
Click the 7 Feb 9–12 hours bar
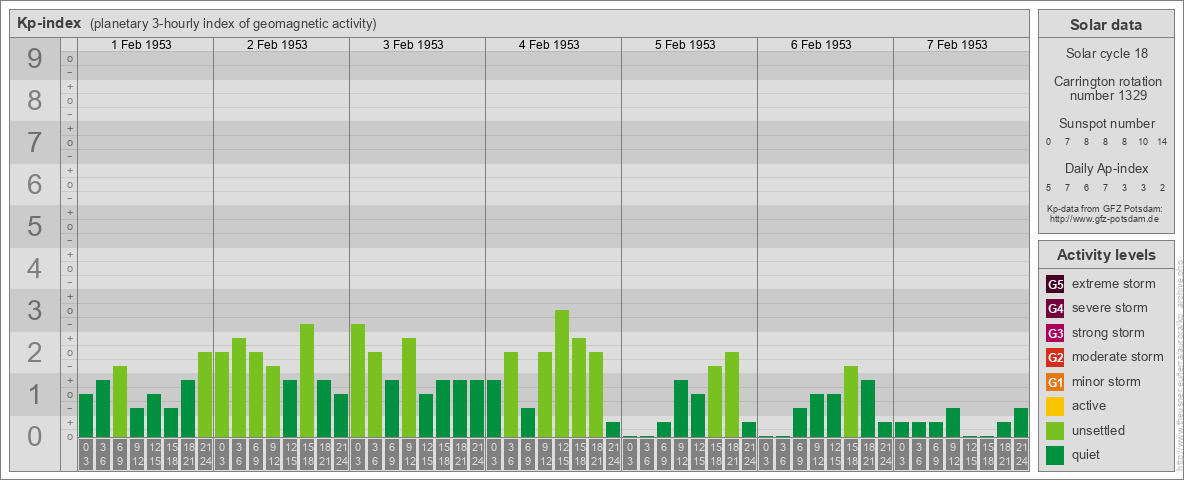pyautogui.click(x=953, y=423)
